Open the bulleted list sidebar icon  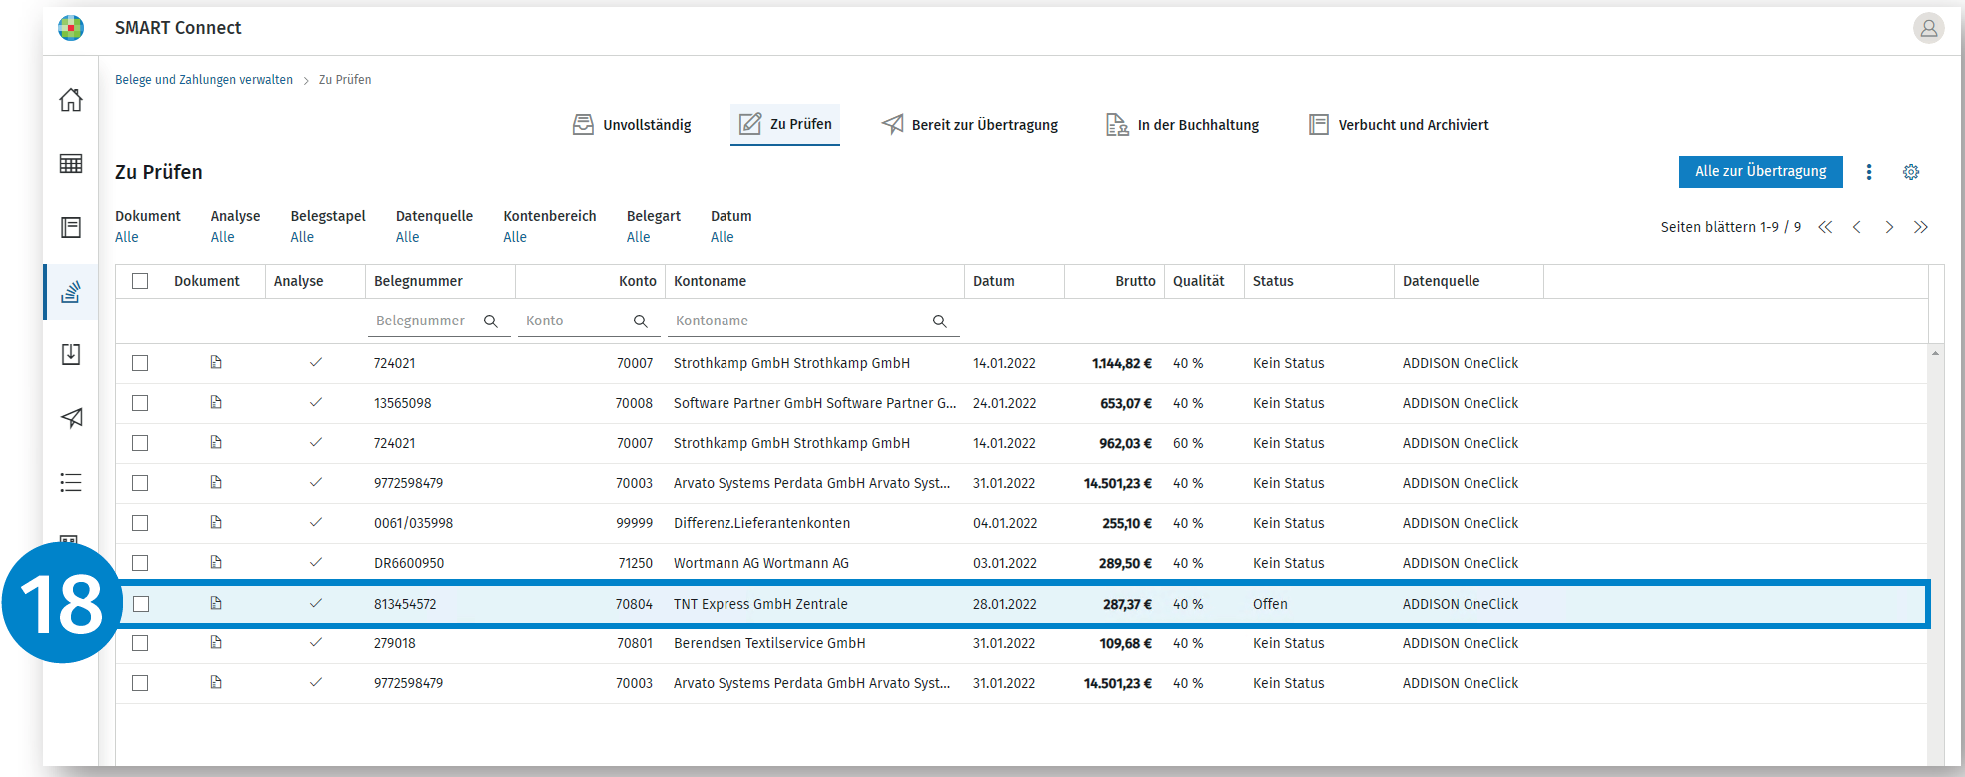[71, 482]
